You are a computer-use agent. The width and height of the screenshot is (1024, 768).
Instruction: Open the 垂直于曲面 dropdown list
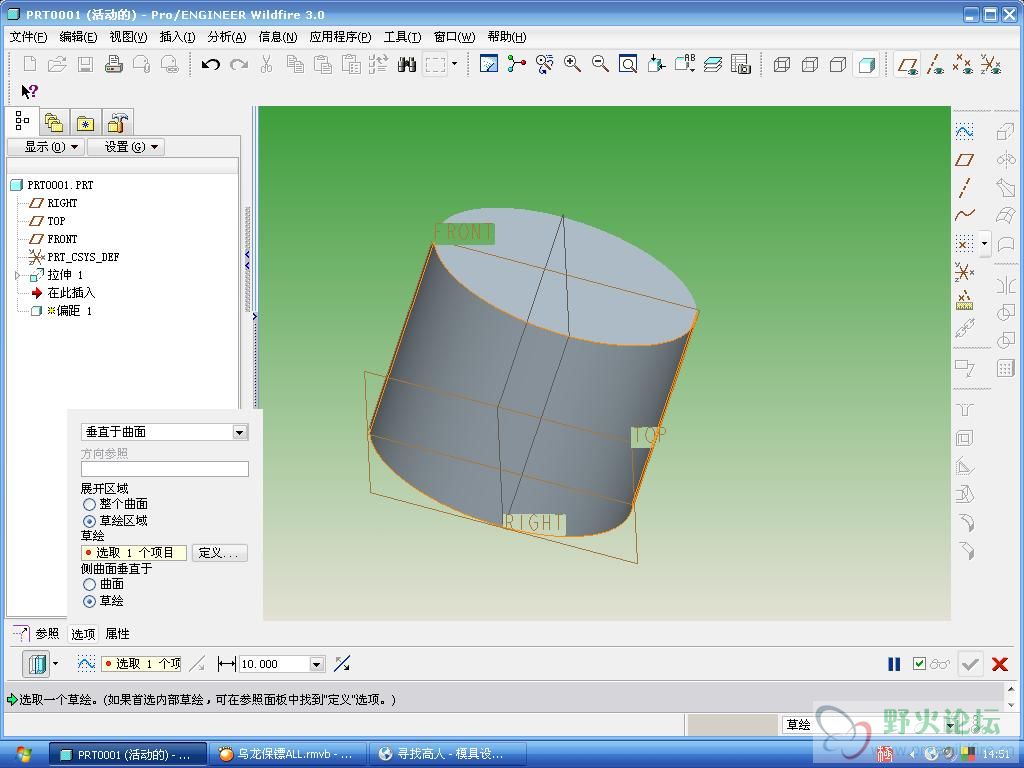[x=240, y=432]
